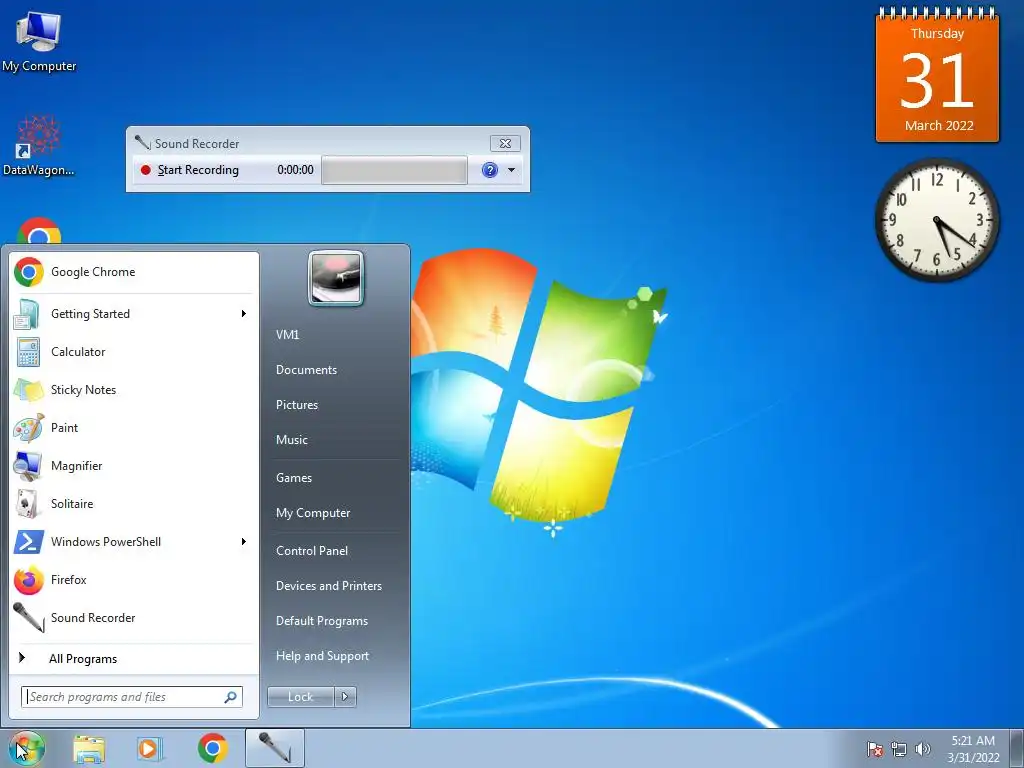Viewport: 1024px width, 768px height.
Task: Click the Show desktop strip beside the clock
Action: tap(1017, 748)
